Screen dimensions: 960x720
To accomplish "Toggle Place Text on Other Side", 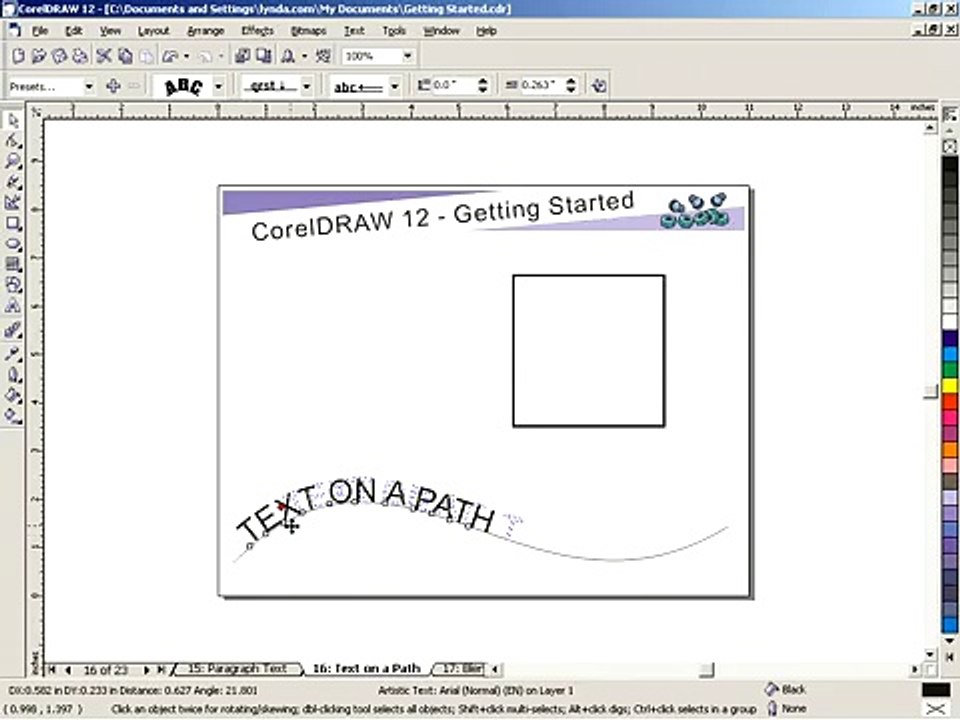I will click(x=599, y=86).
